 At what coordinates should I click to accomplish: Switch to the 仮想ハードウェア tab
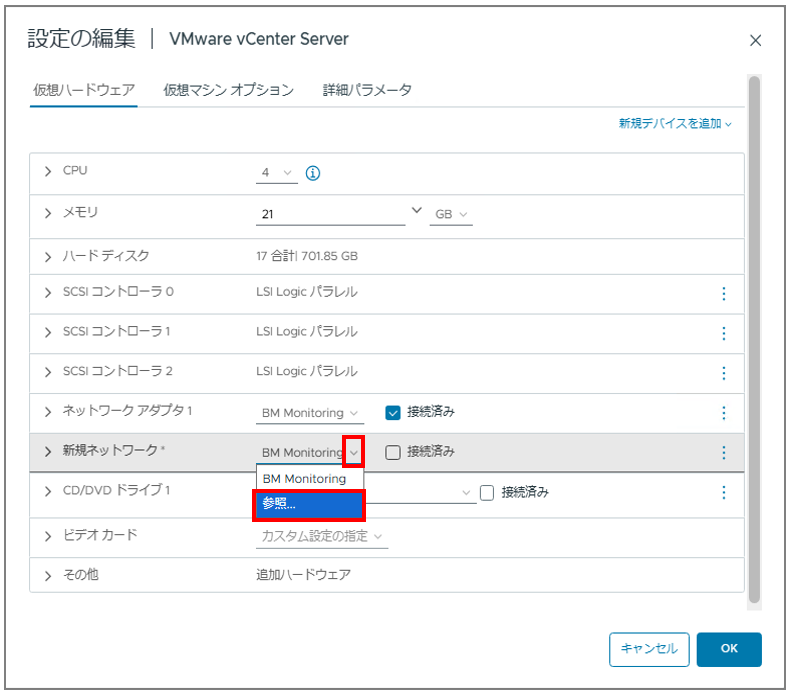[x=83, y=90]
